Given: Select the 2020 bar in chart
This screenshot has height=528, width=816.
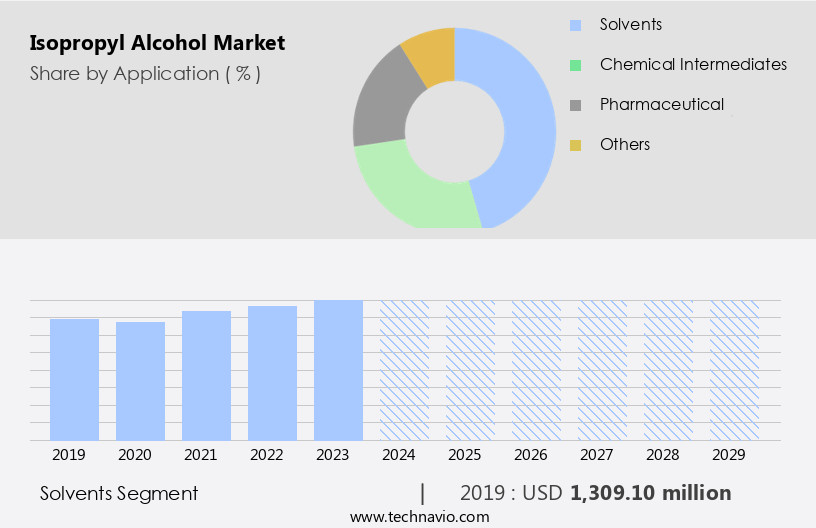Looking at the screenshot, I should point(141,381).
